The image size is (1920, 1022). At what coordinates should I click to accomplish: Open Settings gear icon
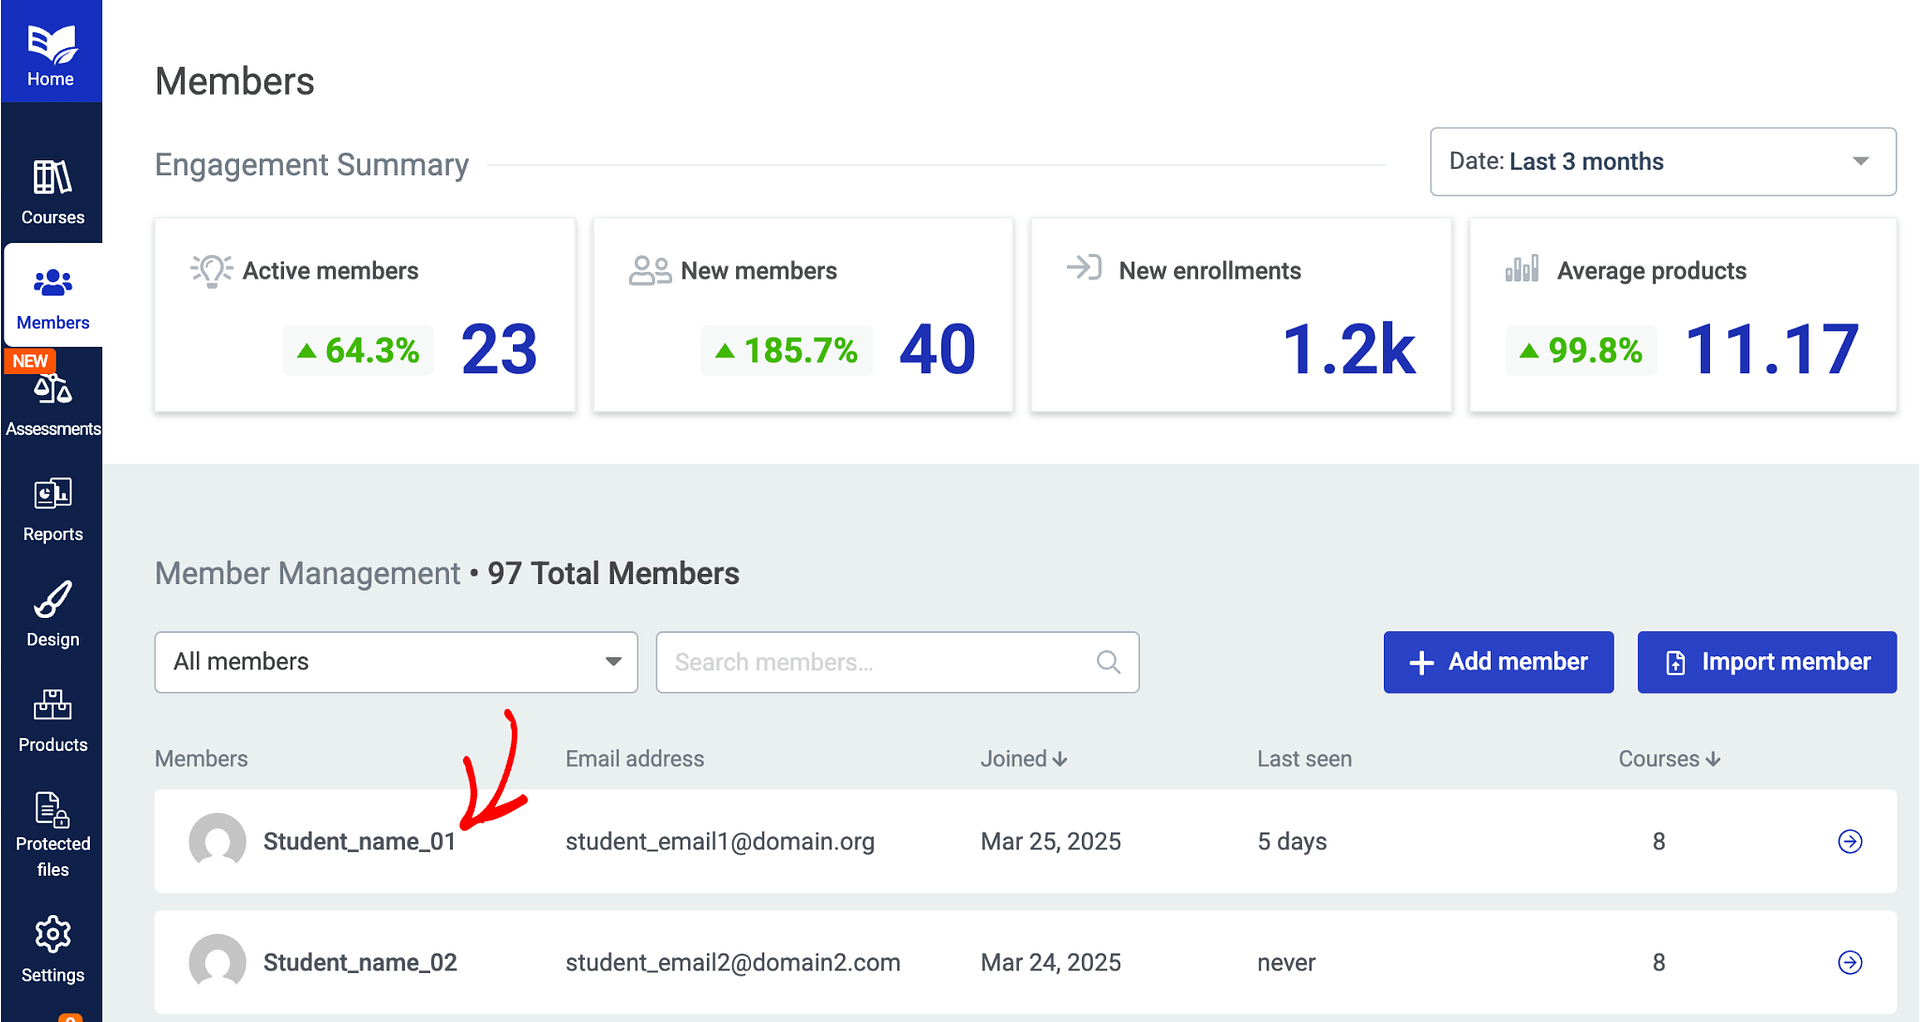pos(52,936)
